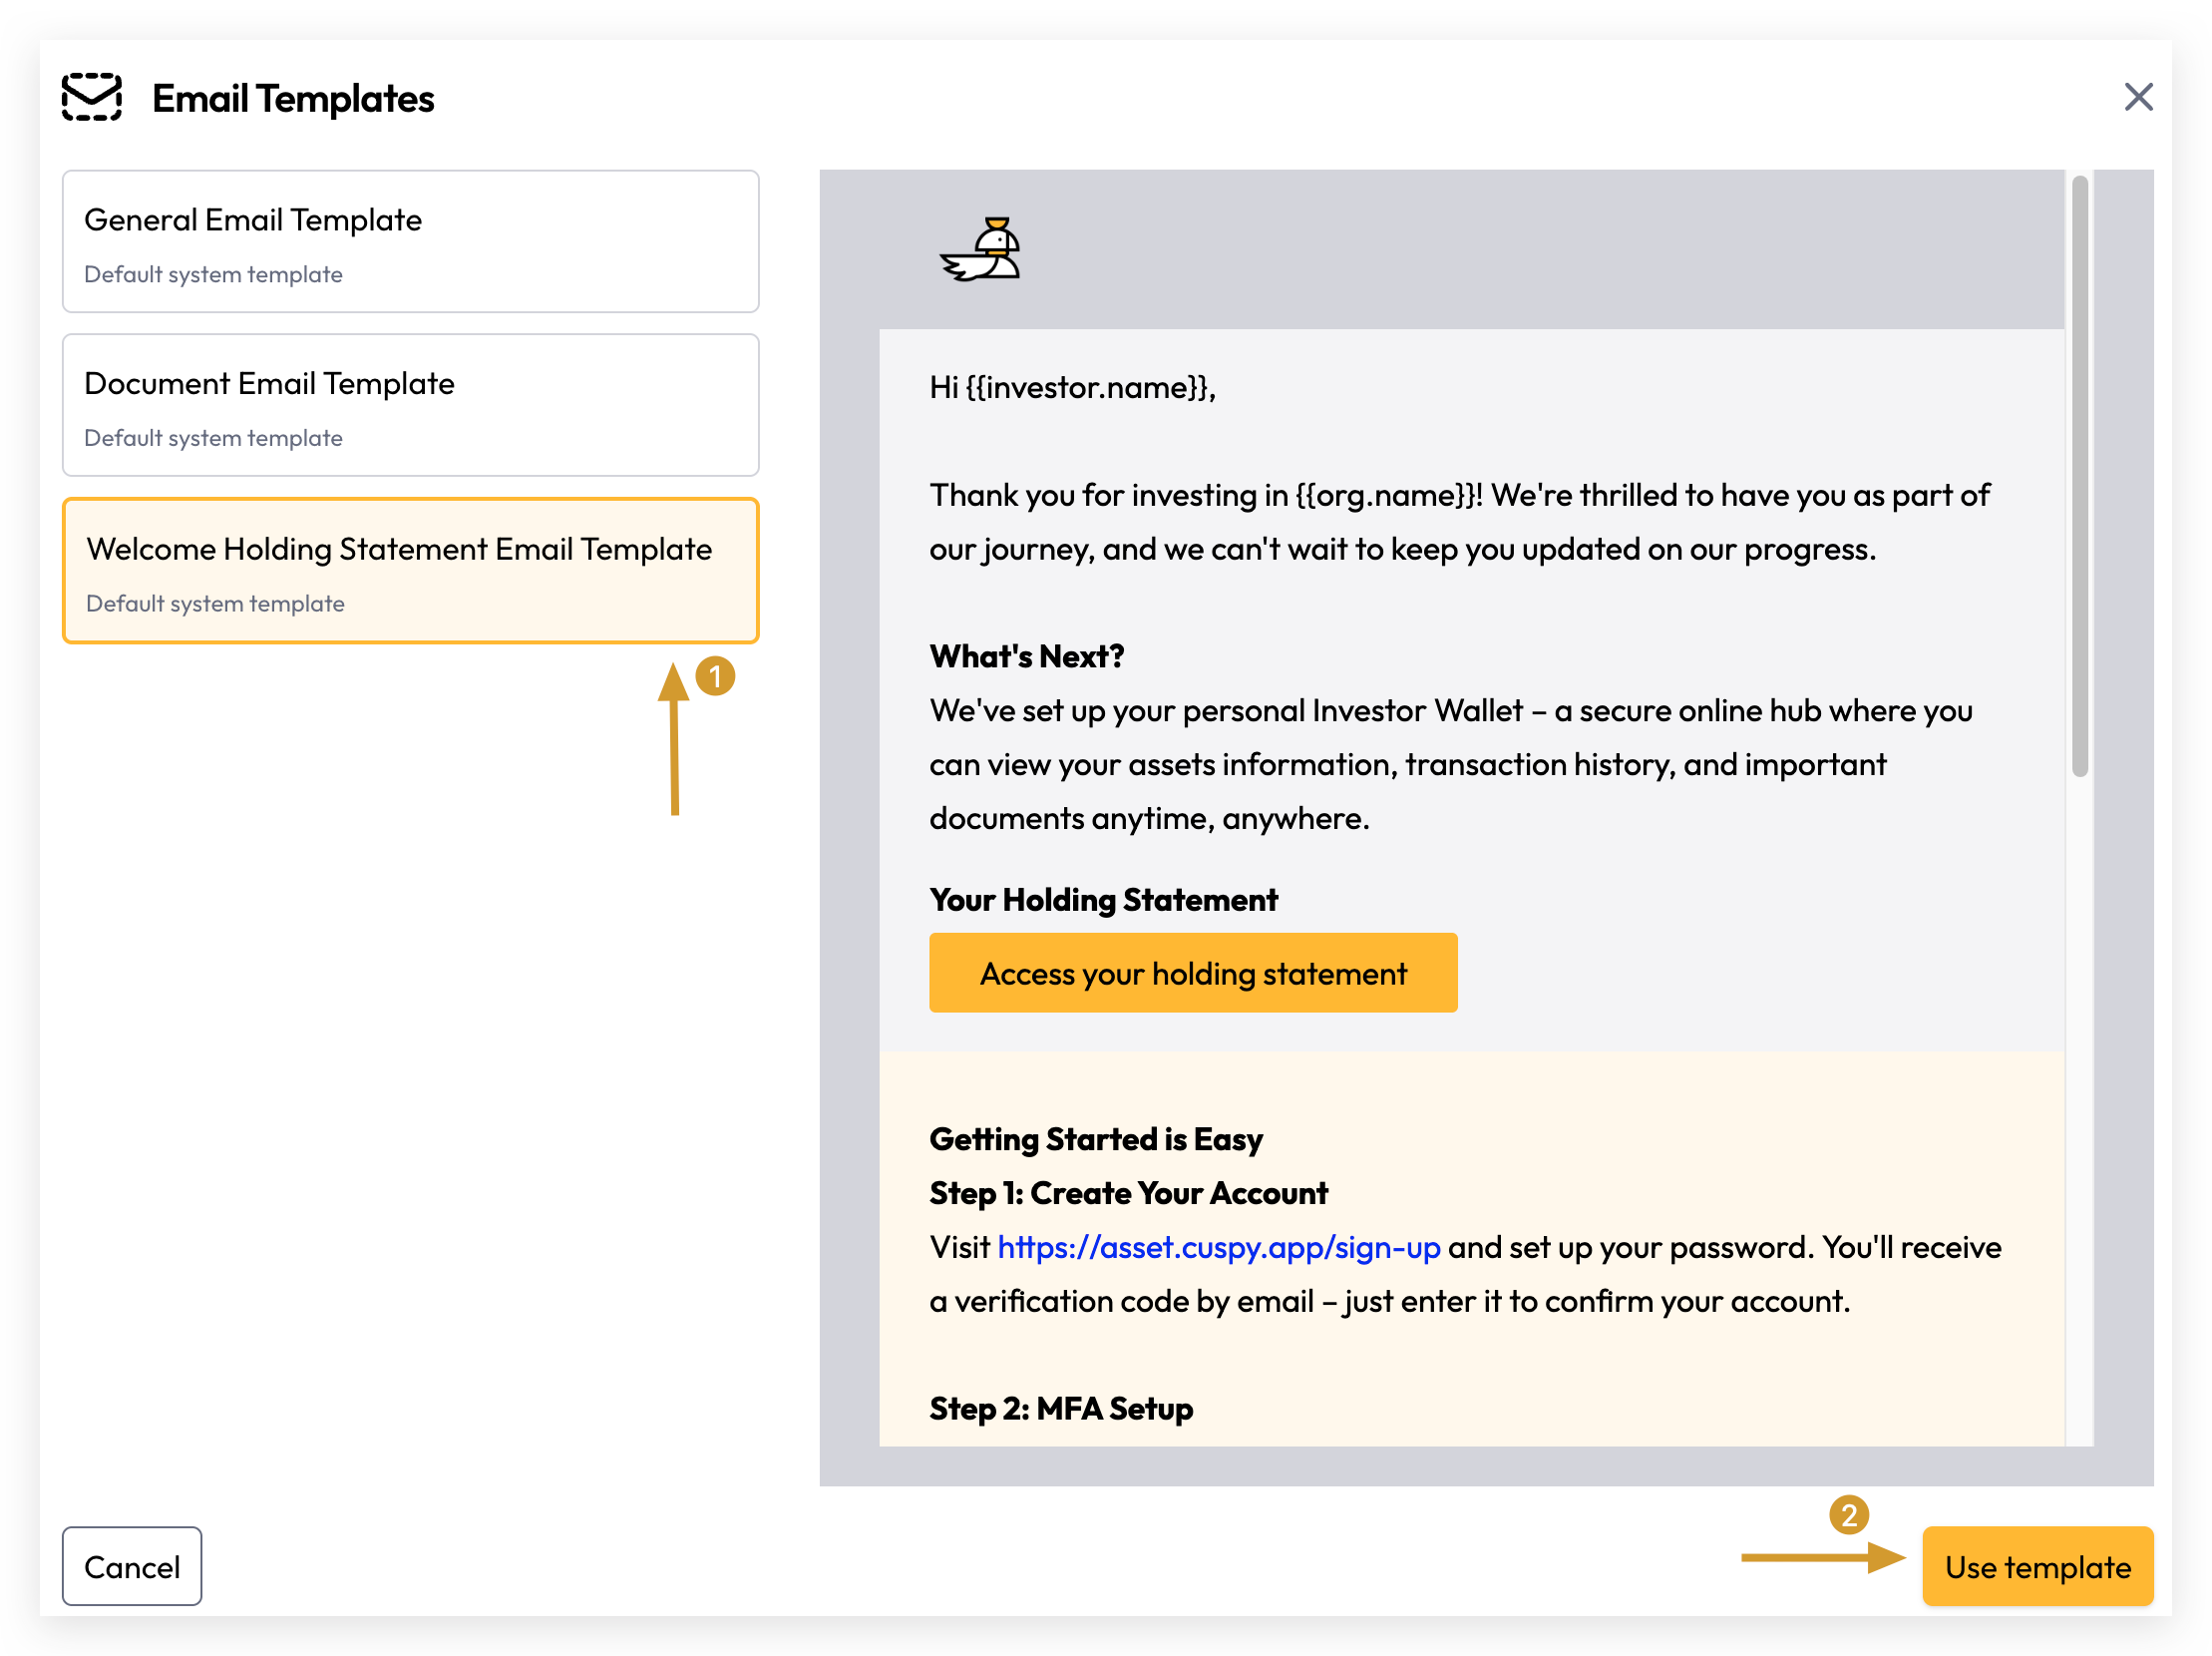This screenshot has height=1656, width=2212.
Task: Click the Use template button
Action: [x=2036, y=1565]
